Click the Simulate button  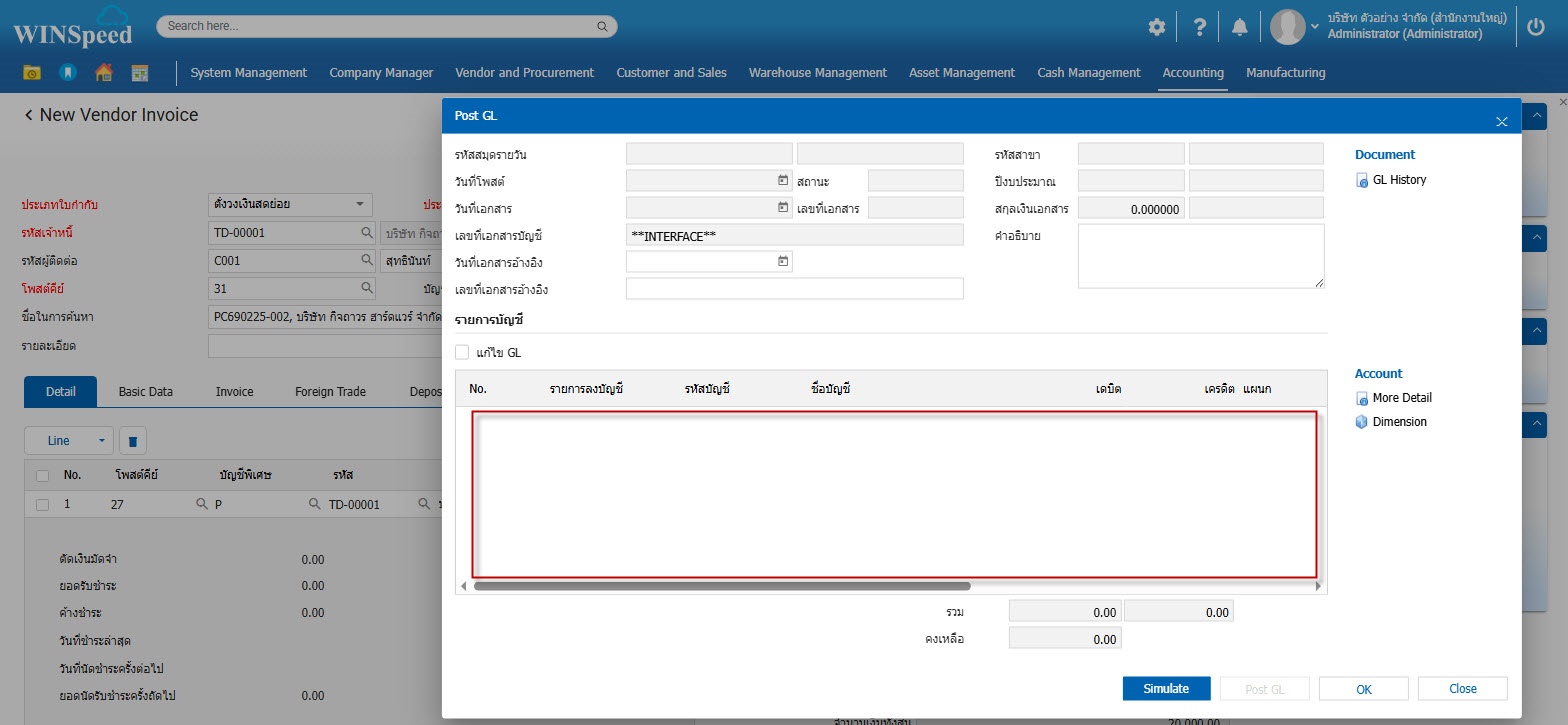(x=1166, y=689)
